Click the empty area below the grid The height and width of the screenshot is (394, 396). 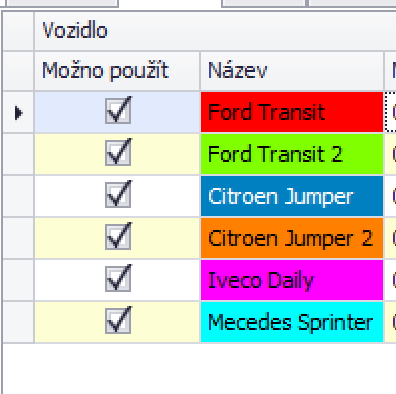pos(199,369)
